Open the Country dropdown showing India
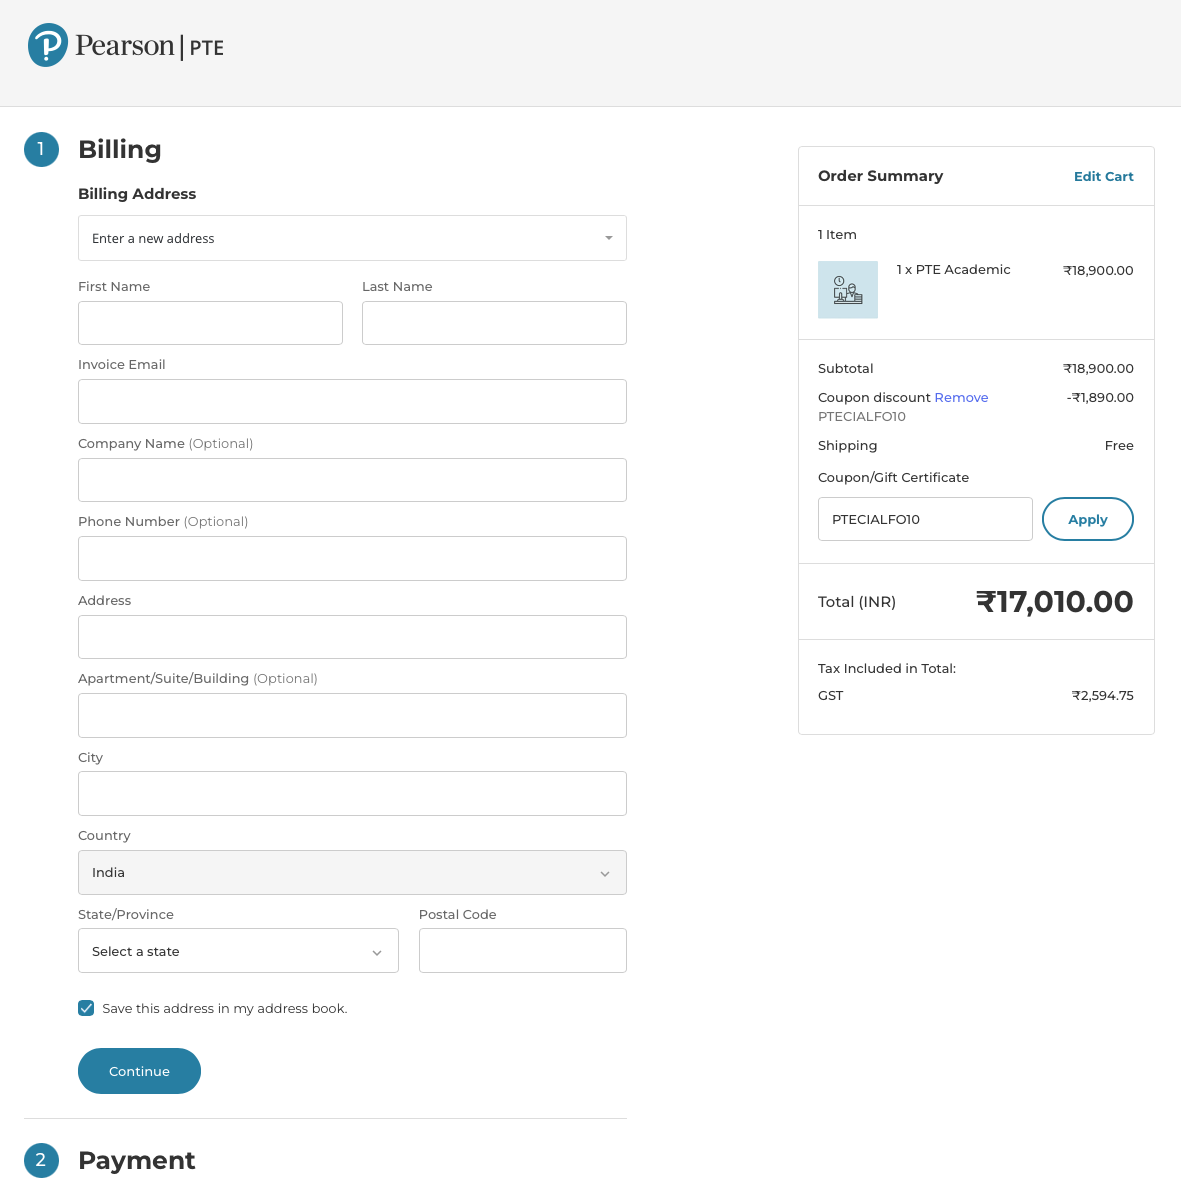Screen dimensions: 1181x1192 pos(352,873)
